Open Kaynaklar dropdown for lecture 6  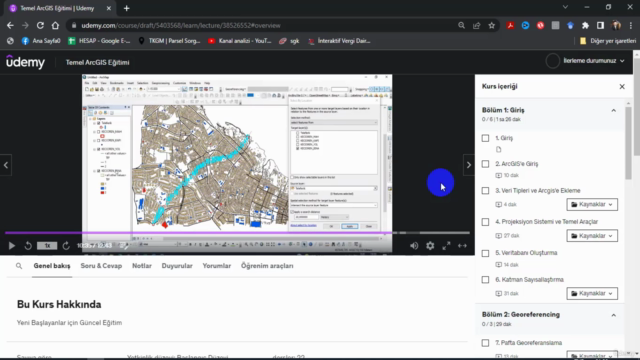(592, 293)
